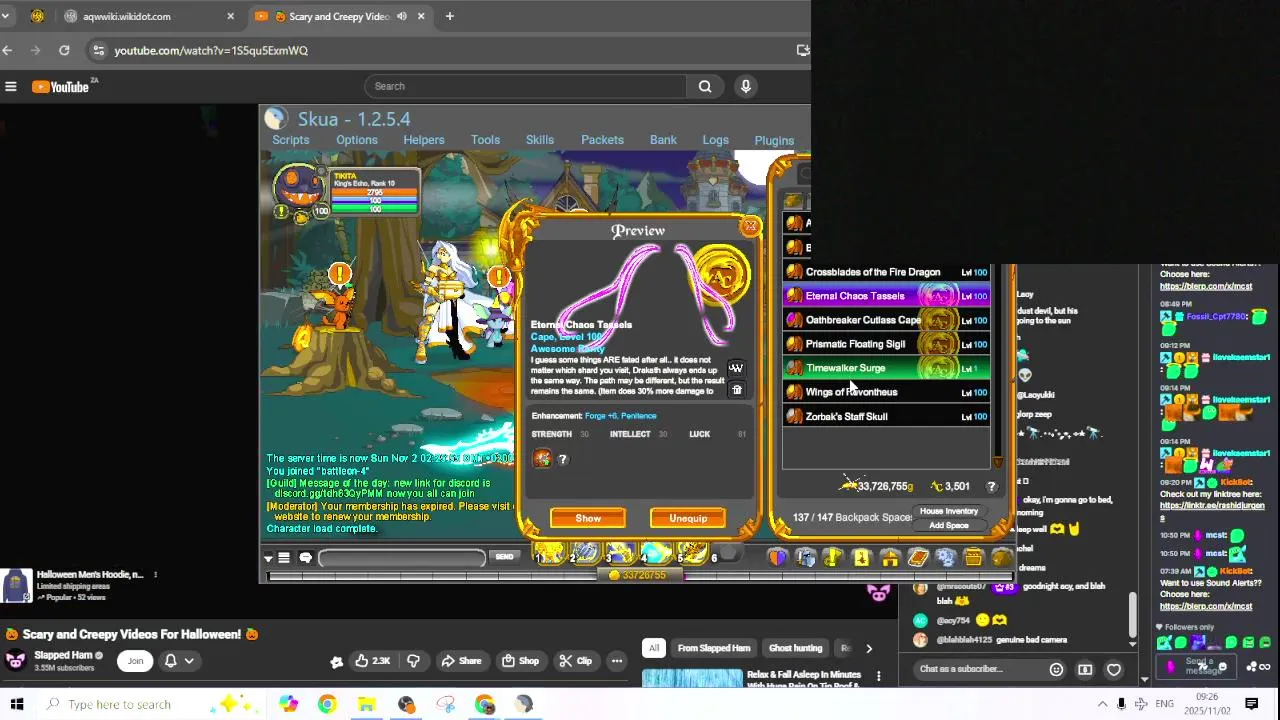
Task: Click Add Space under backpack
Action: (x=949, y=526)
